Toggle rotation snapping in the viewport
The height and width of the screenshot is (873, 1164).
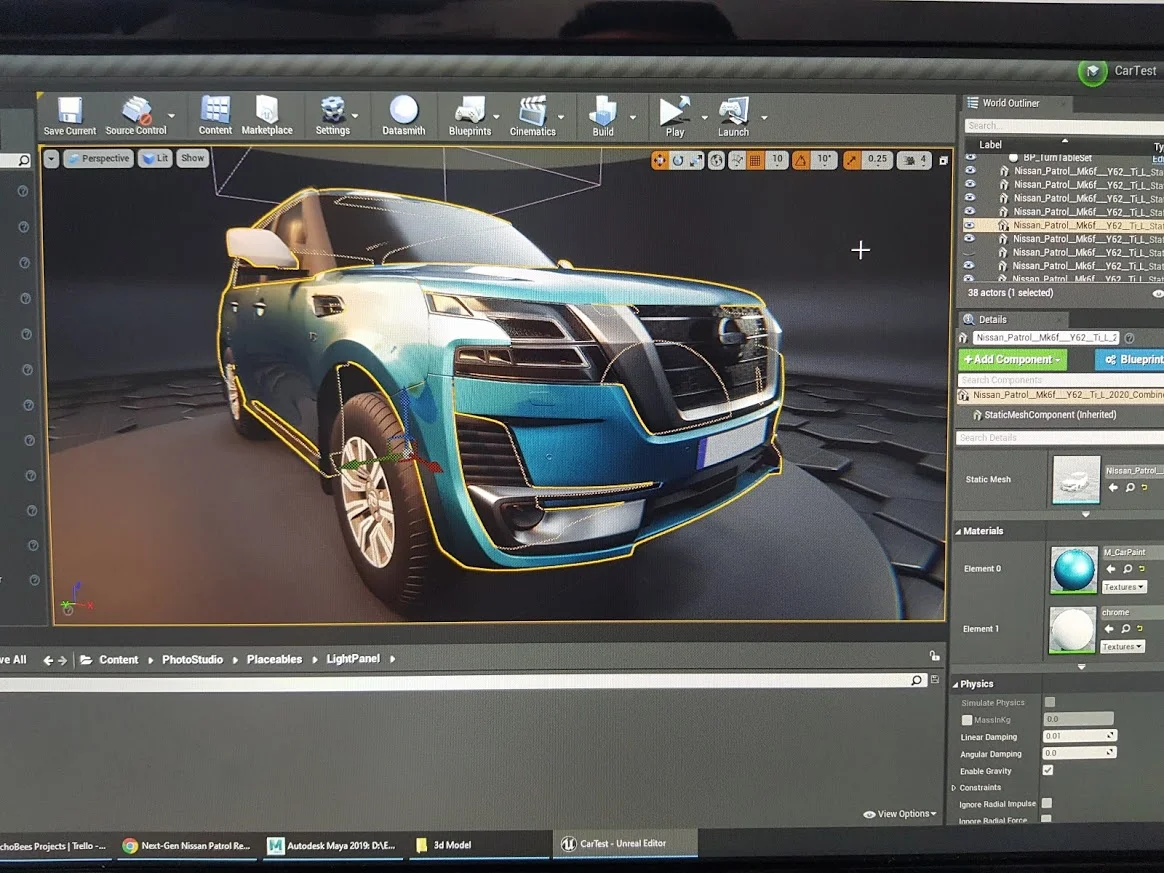coord(800,160)
